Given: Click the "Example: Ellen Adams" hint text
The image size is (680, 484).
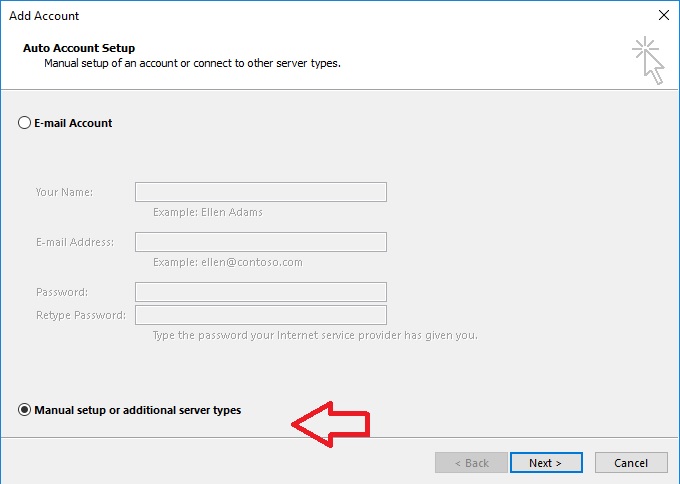Looking at the screenshot, I should pos(208,212).
